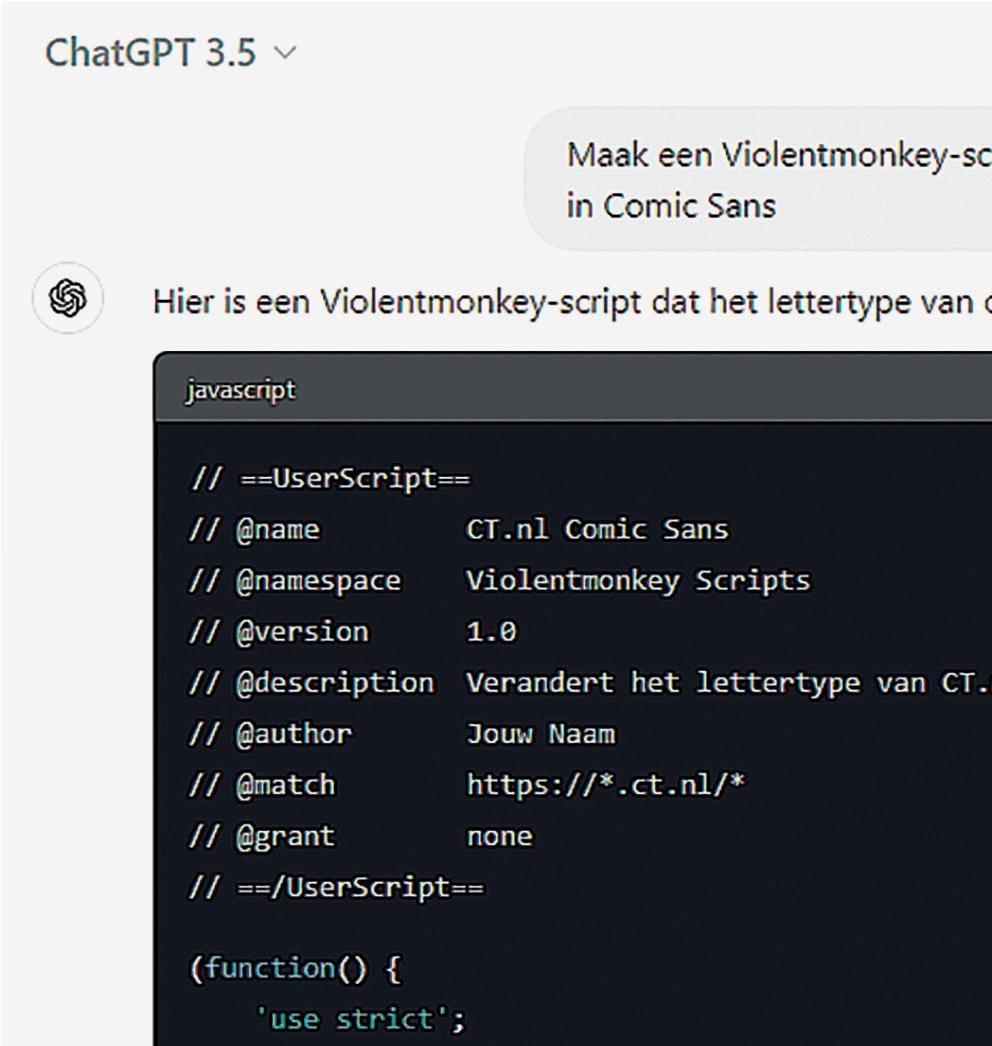Click the chevron beside ChatGPT 3.5
The height and width of the screenshot is (1046, 992).
click(285, 53)
